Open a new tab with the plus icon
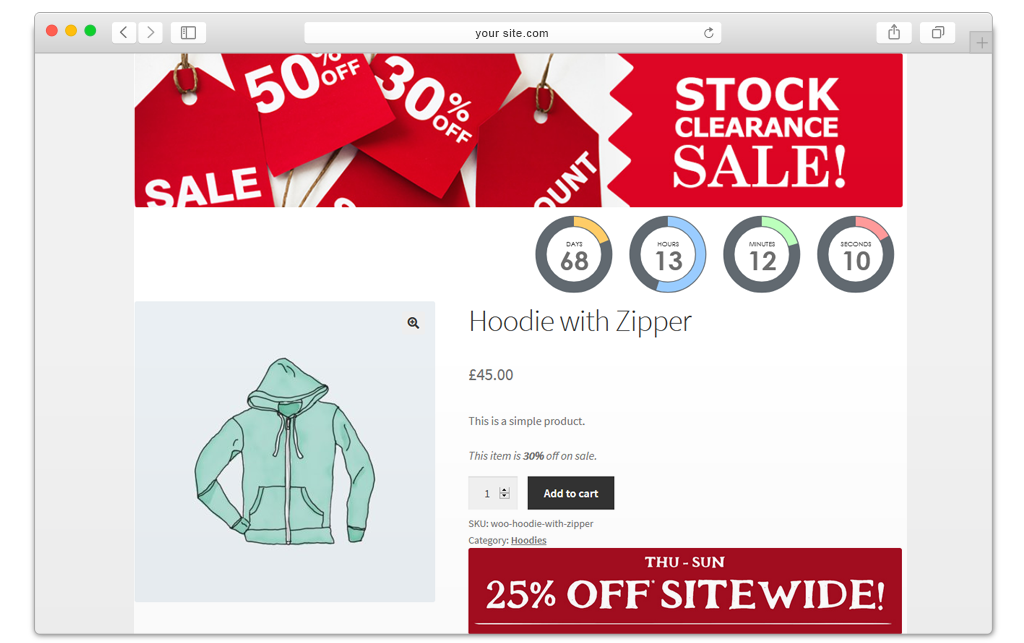 click(x=981, y=43)
